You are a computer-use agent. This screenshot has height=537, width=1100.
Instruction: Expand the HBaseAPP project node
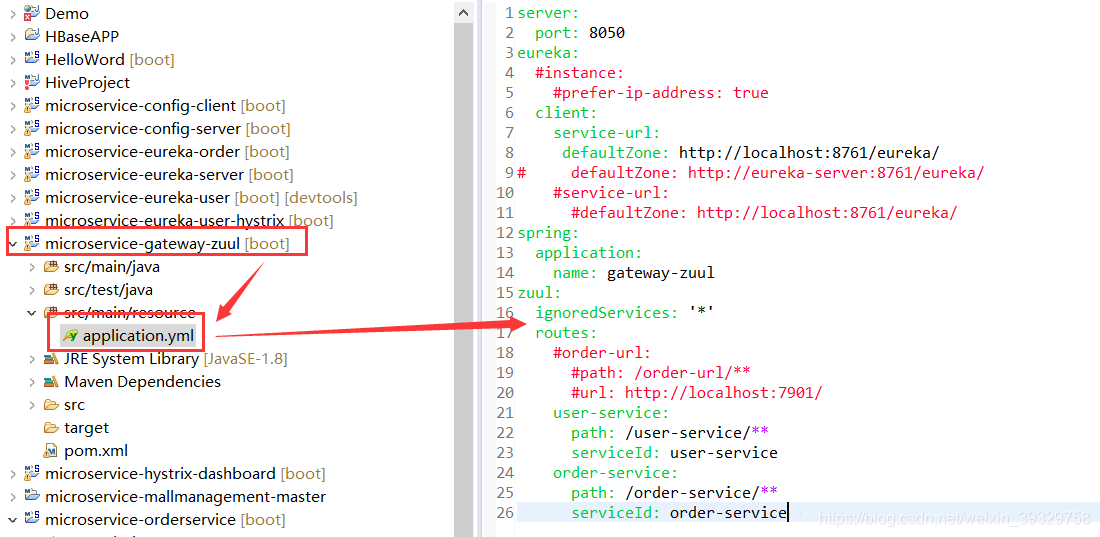pos(13,36)
